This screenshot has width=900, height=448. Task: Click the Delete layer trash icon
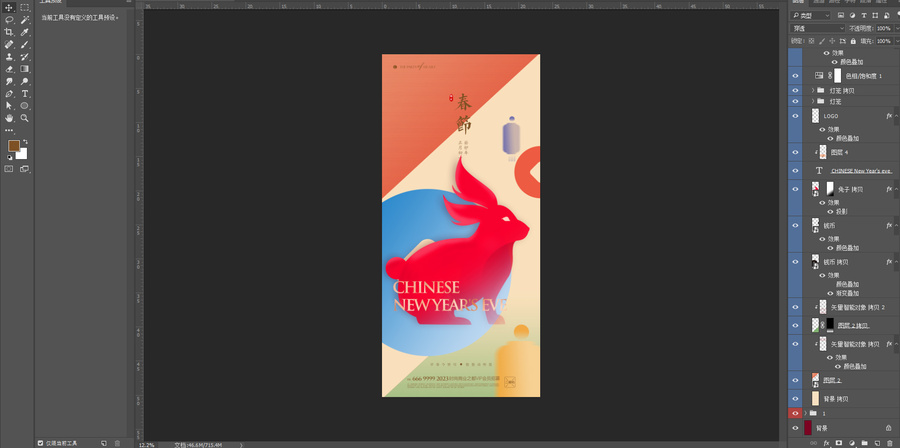click(x=889, y=443)
